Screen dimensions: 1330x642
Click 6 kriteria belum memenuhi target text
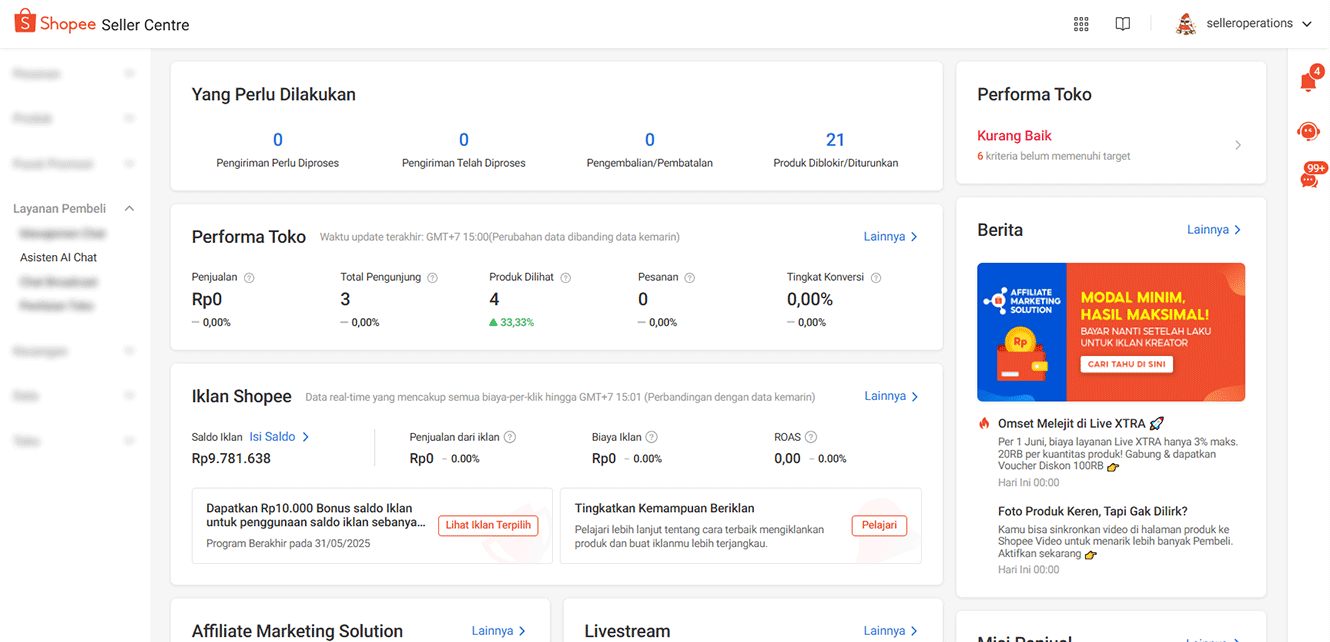(x=1054, y=156)
